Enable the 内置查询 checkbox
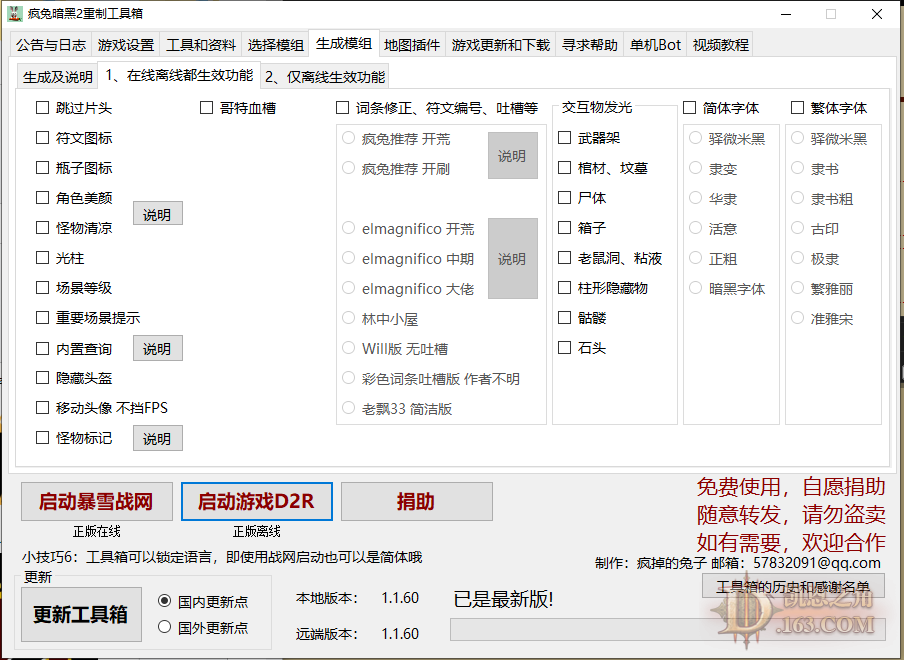The width and height of the screenshot is (904, 660). [42, 349]
